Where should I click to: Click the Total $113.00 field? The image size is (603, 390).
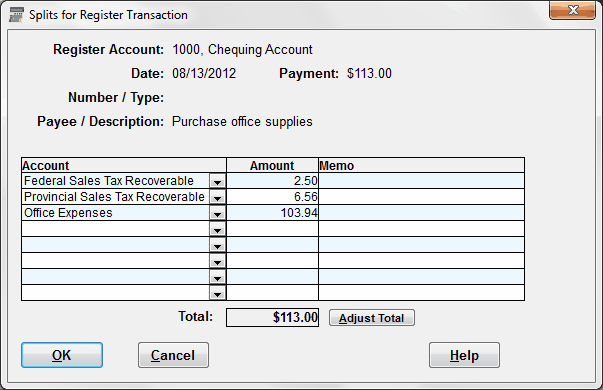[x=273, y=317]
